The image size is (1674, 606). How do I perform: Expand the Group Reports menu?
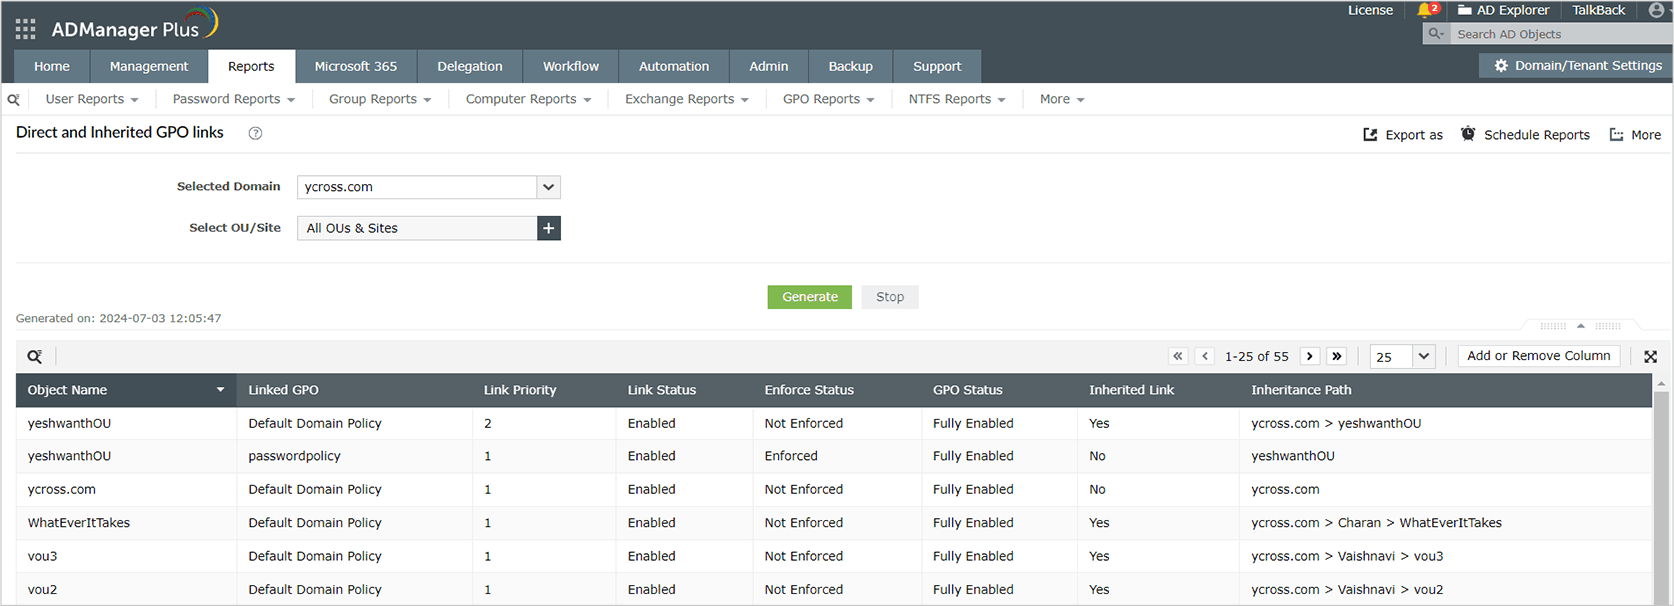380,99
